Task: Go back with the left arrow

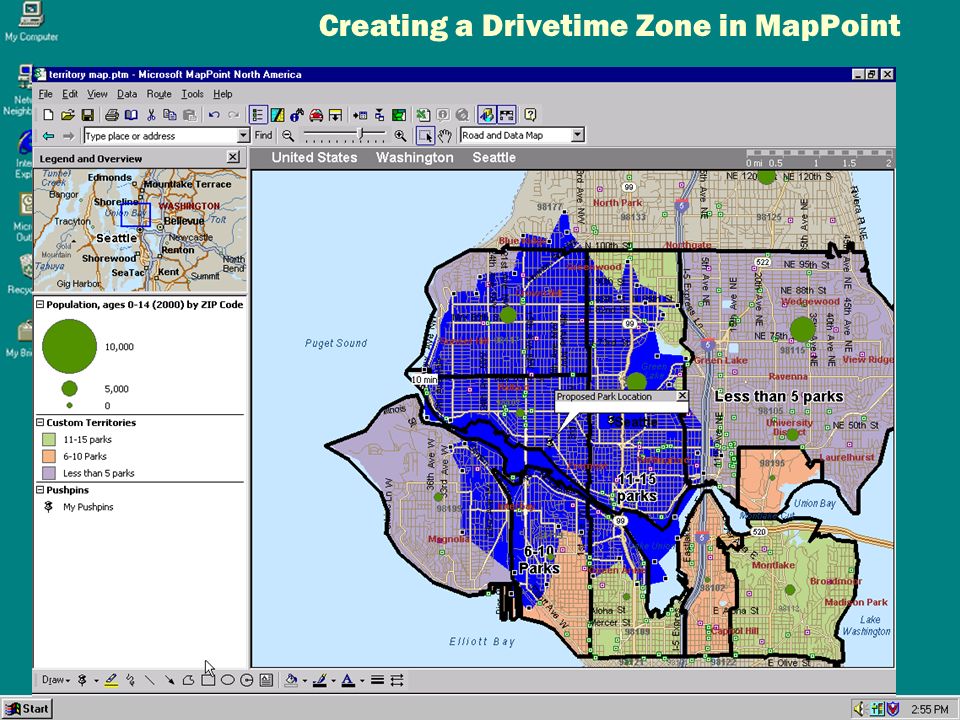Action: click(x=48, y=136)
